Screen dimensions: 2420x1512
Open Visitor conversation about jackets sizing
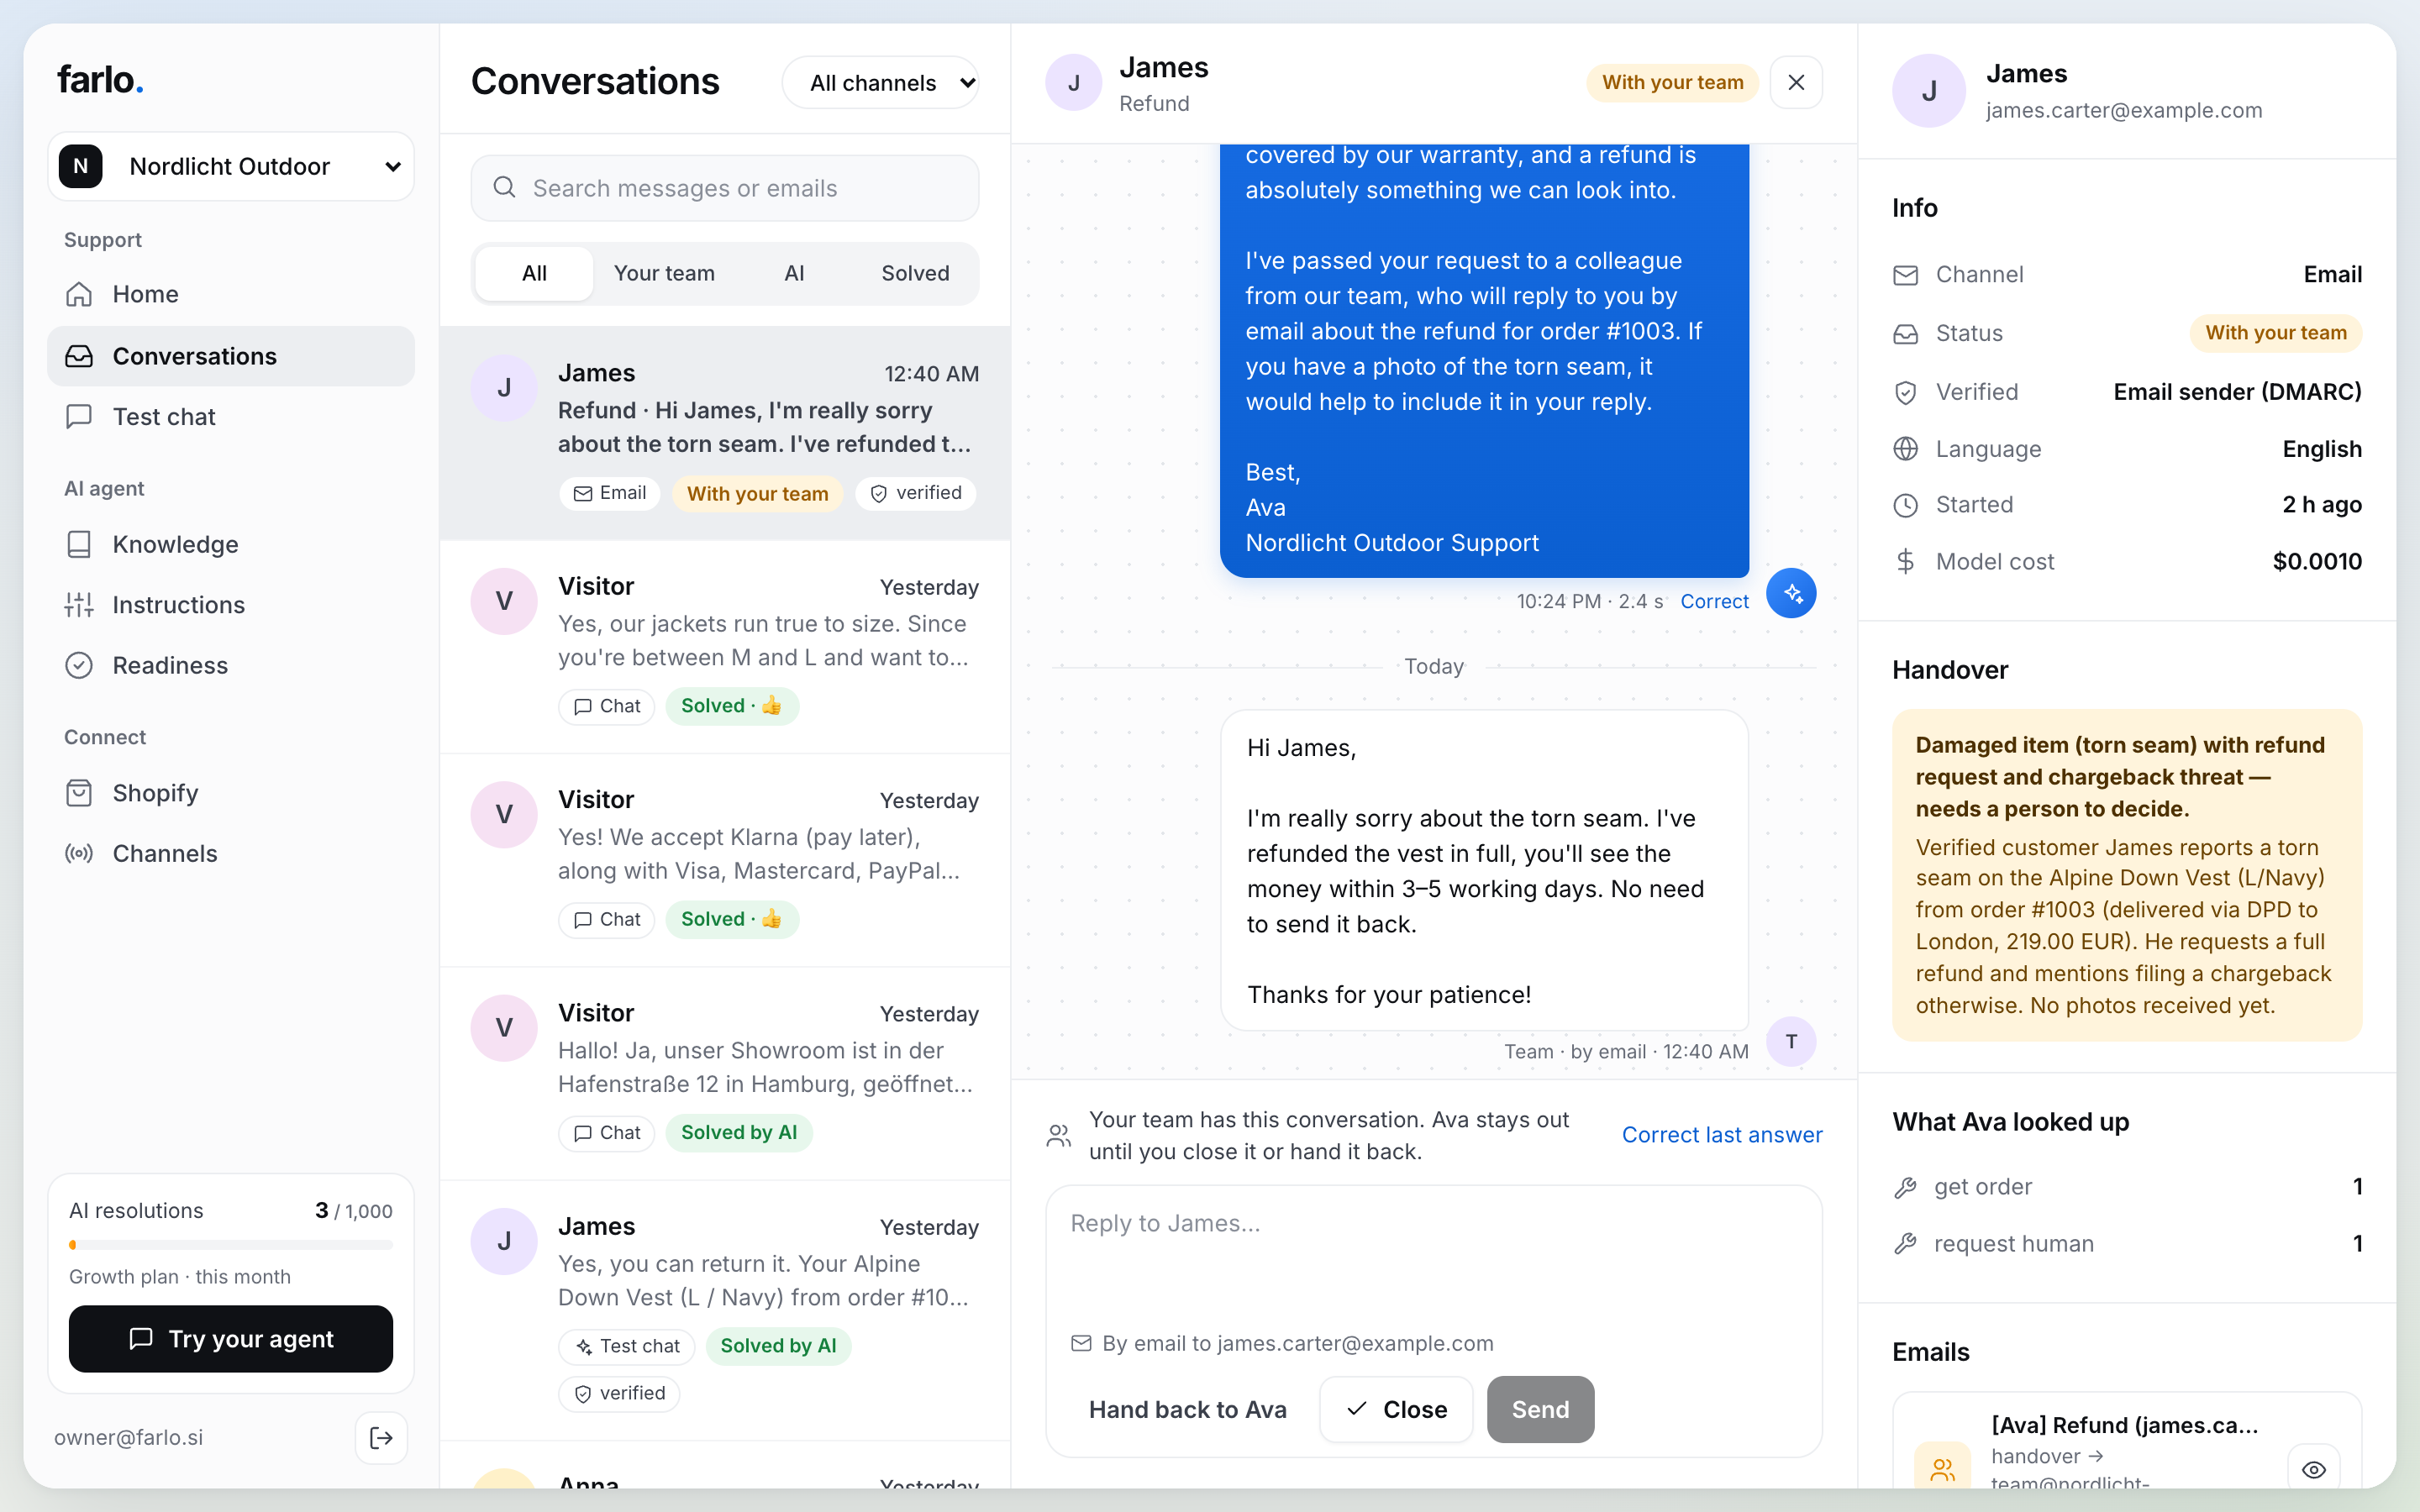coord(725,647)
